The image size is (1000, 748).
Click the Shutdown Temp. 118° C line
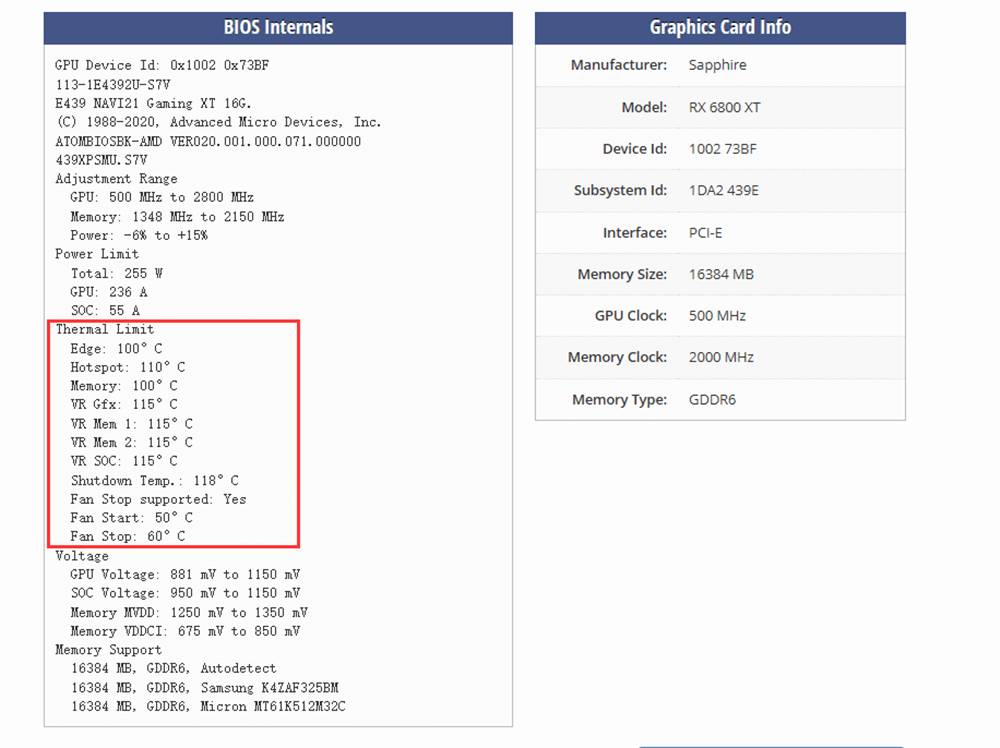click(x=154, y=480)
